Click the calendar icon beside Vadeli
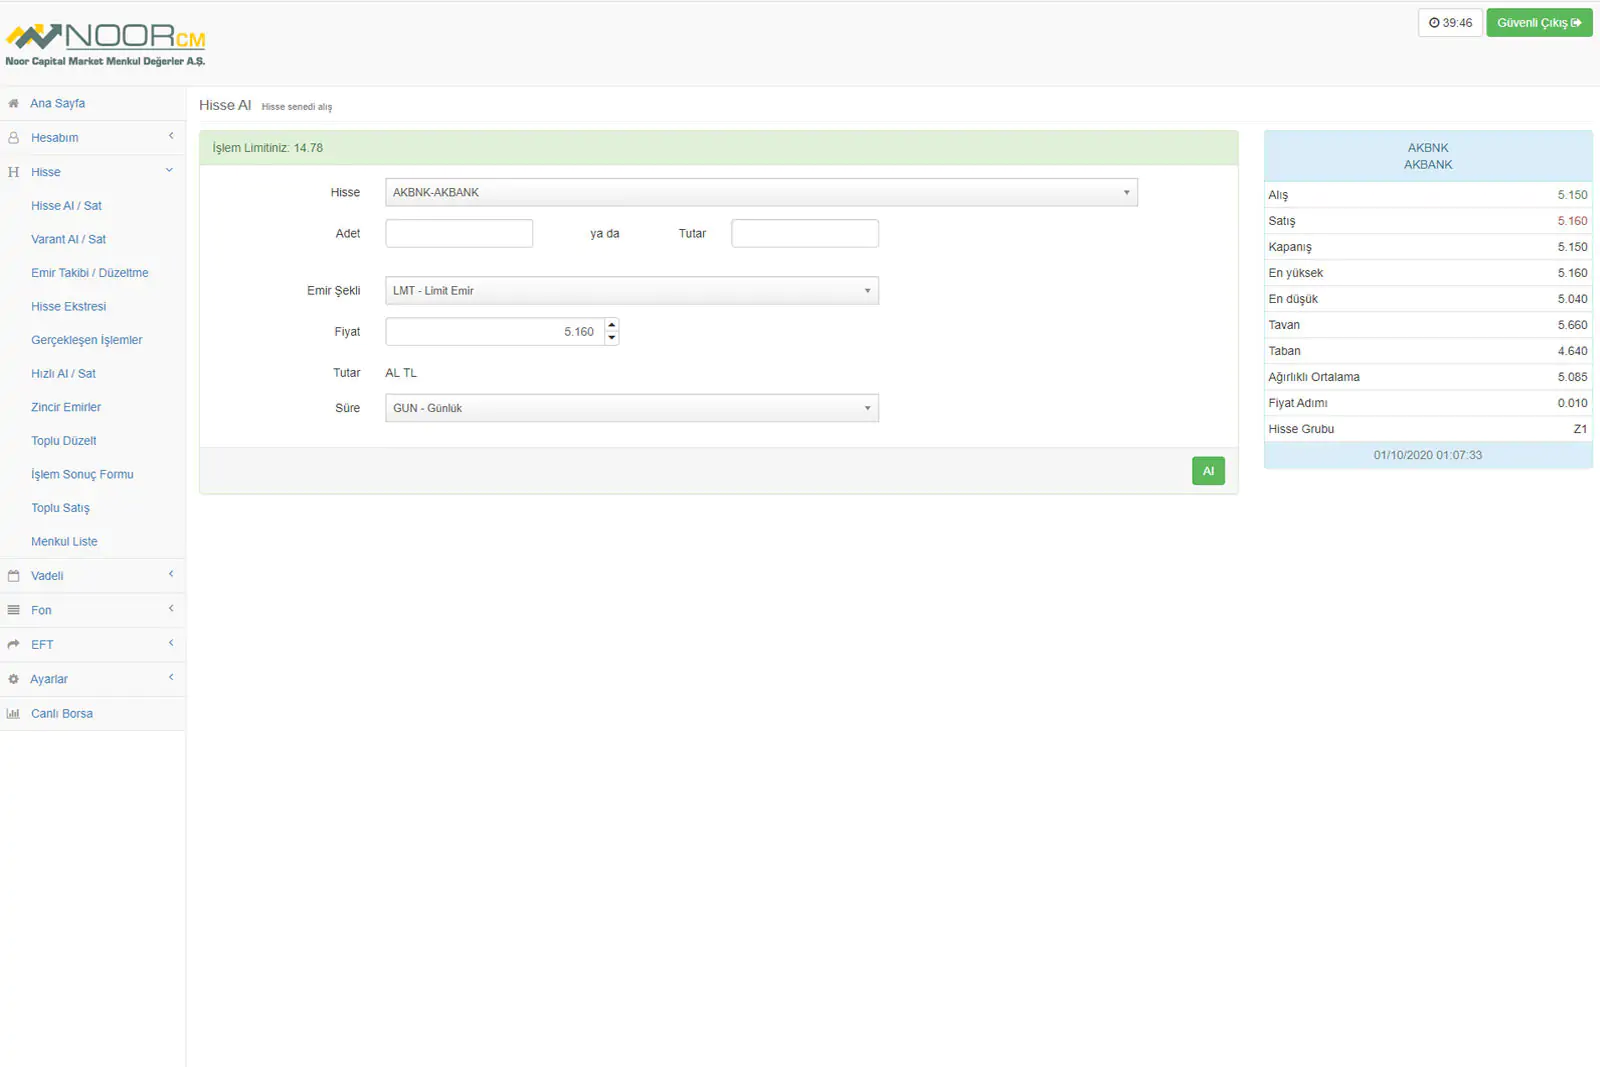This screenshot has width=1600, height=1067. click(13, 576)
